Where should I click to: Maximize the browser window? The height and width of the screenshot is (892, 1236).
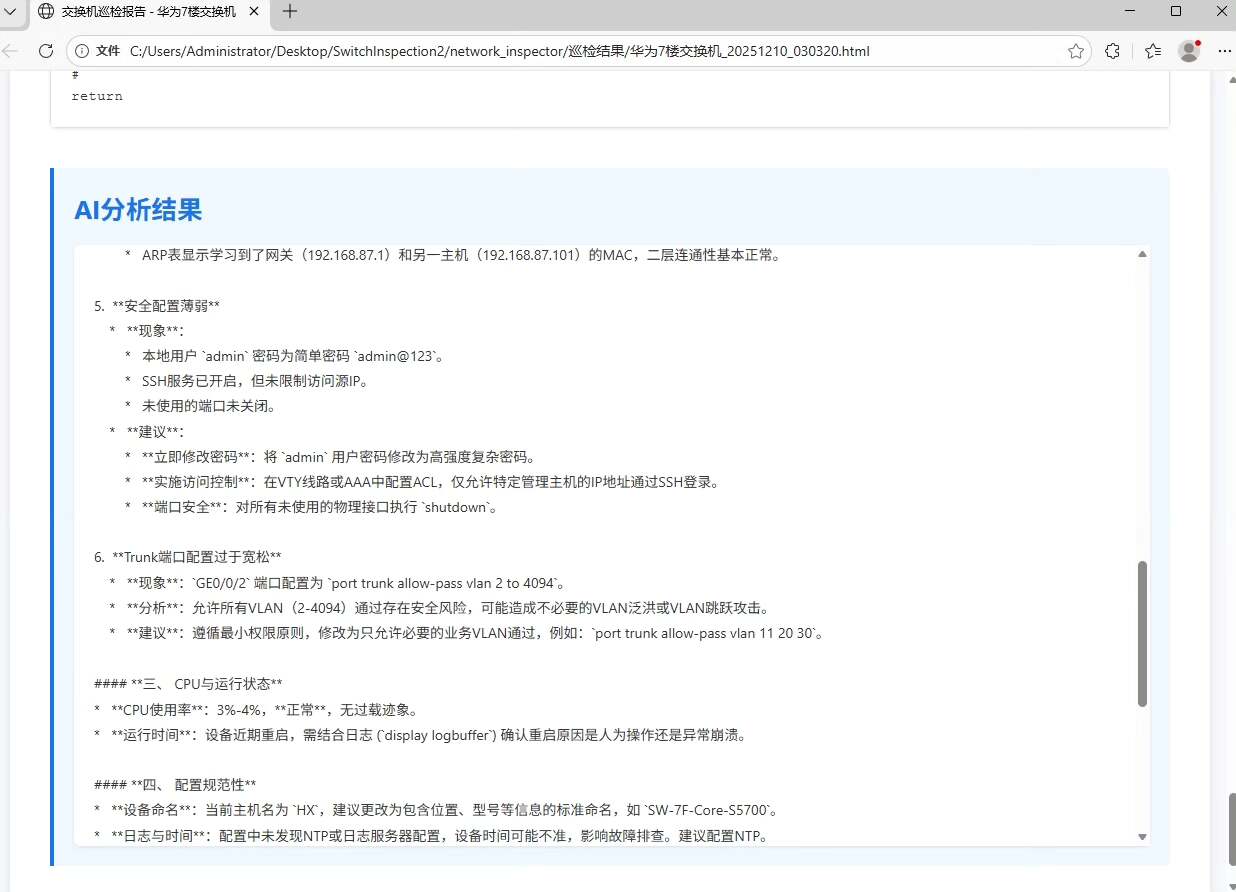(x=1176, y=11)
